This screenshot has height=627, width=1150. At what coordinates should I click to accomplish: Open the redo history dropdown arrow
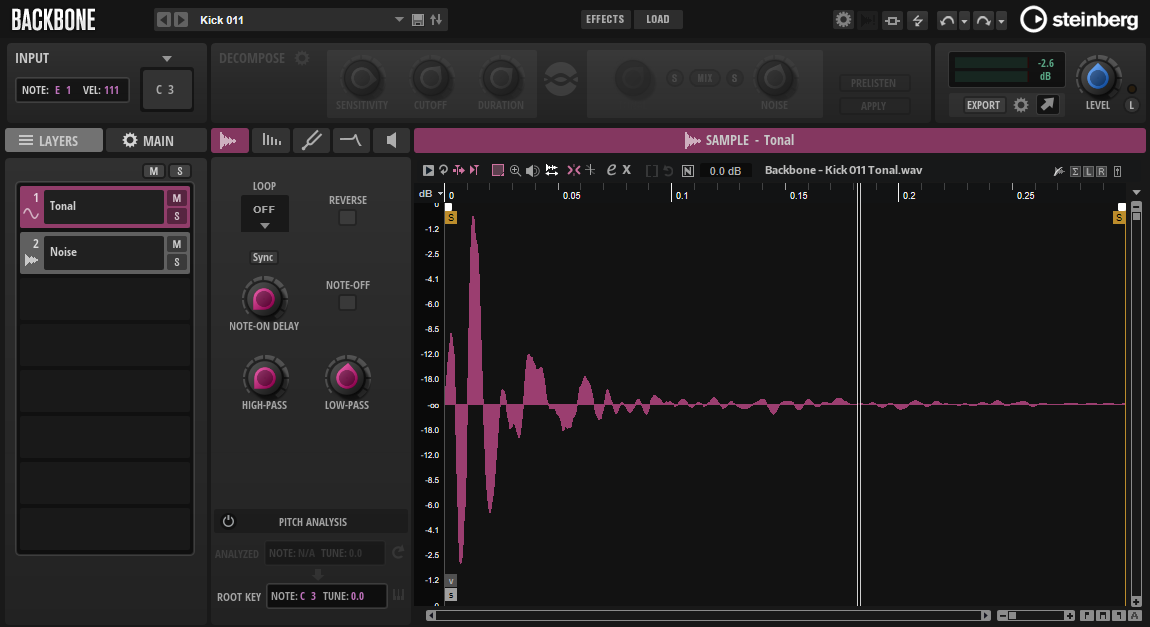click(x=1001, y=21)
